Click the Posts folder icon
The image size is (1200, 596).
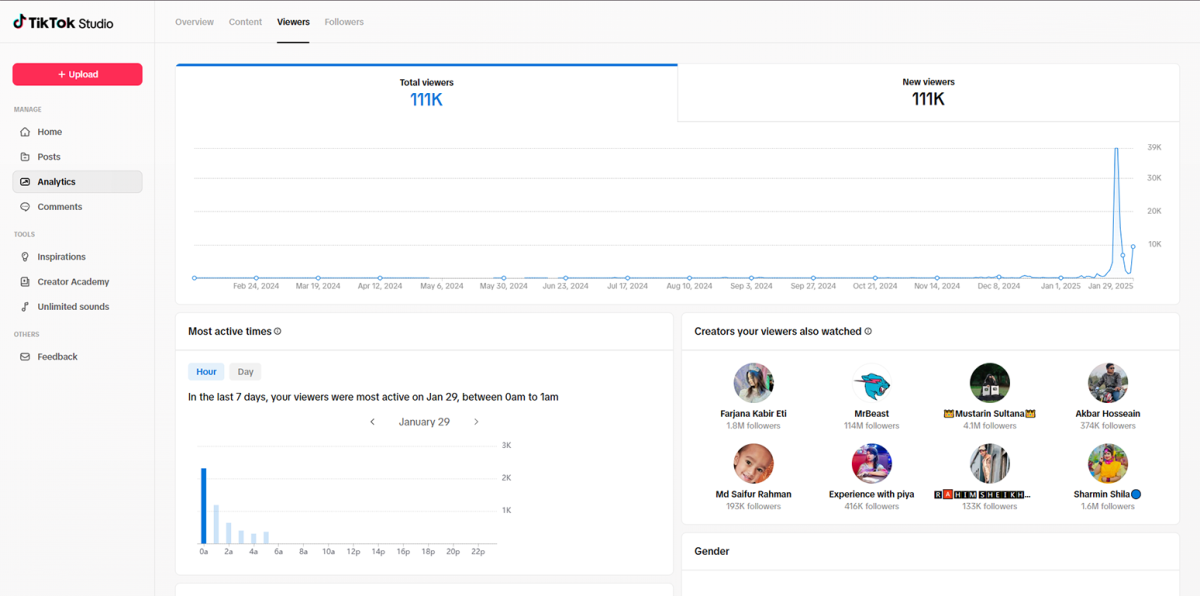pyautogui.click(x=25, y=157)
